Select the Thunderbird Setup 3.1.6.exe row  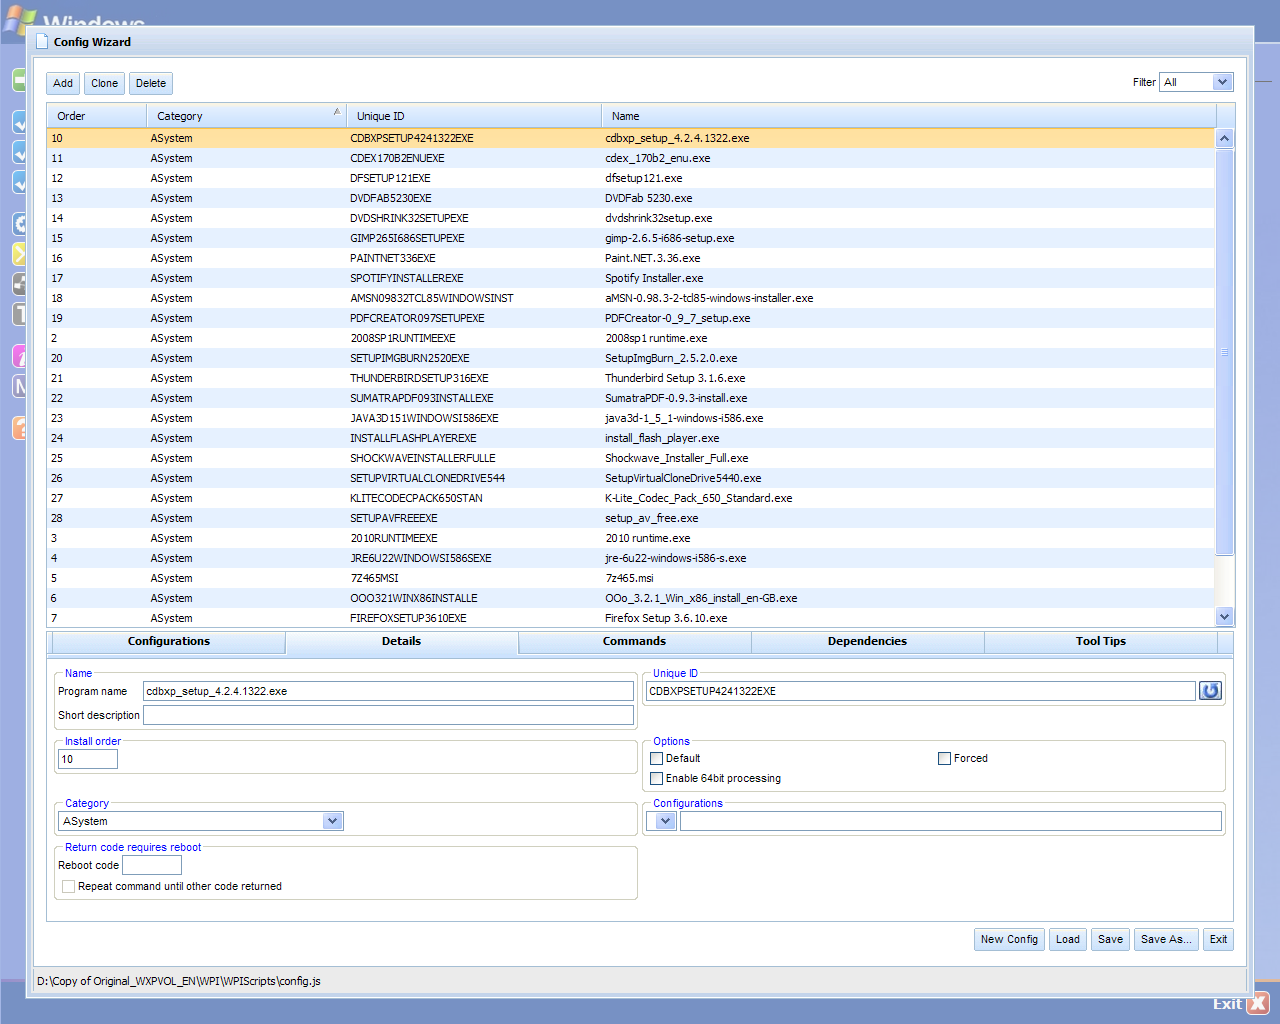[x=631, y=378]
